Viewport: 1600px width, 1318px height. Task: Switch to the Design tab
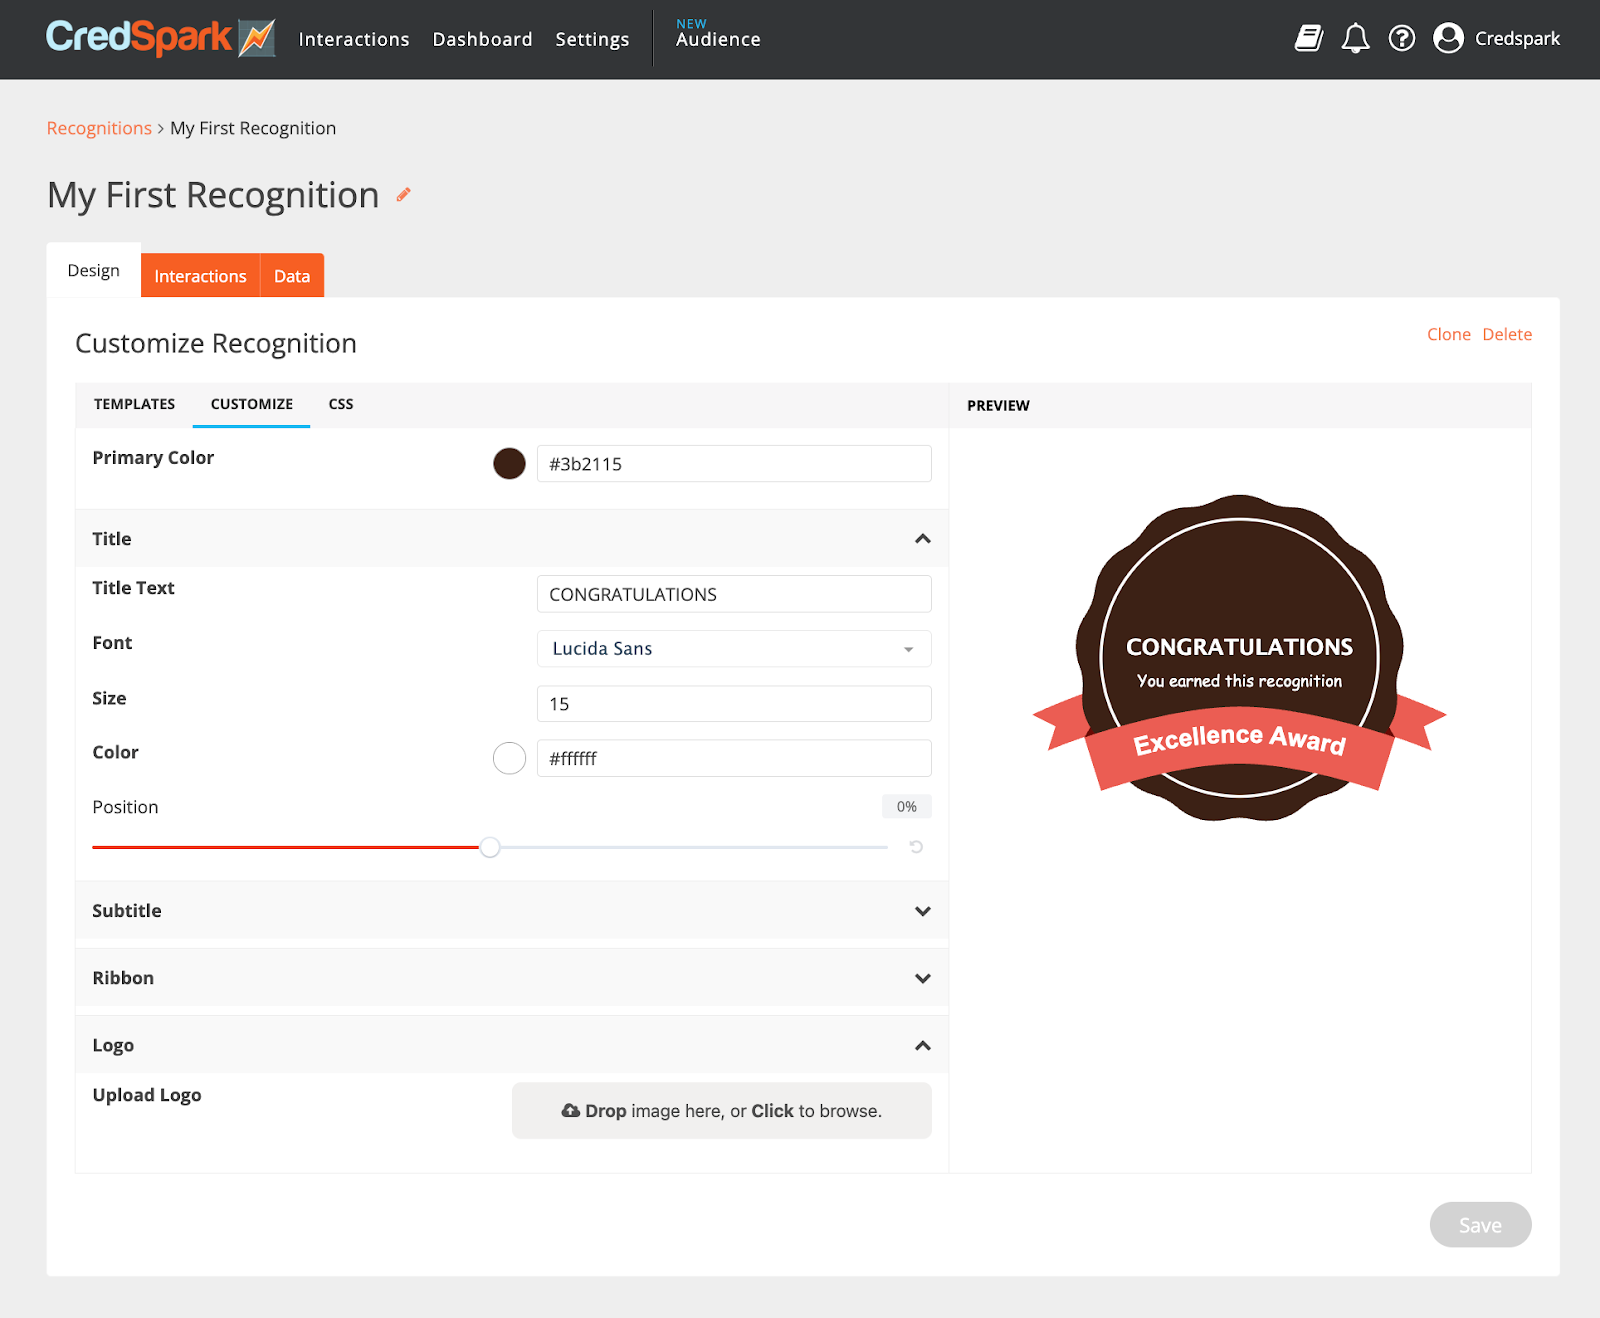pyautogui.click(x=94, y=270)
